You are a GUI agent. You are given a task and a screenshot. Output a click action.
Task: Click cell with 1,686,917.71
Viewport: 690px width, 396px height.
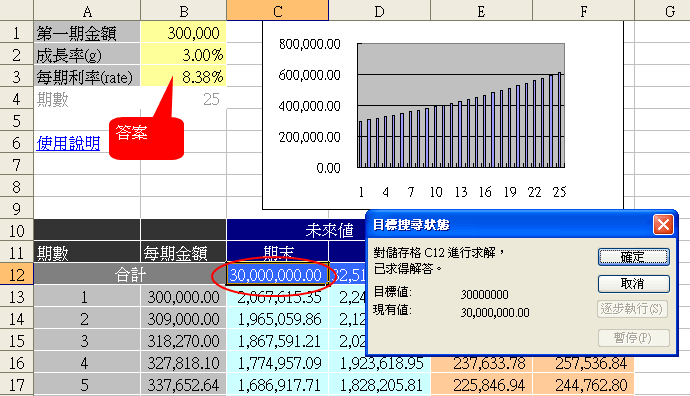tap(278, 385)
